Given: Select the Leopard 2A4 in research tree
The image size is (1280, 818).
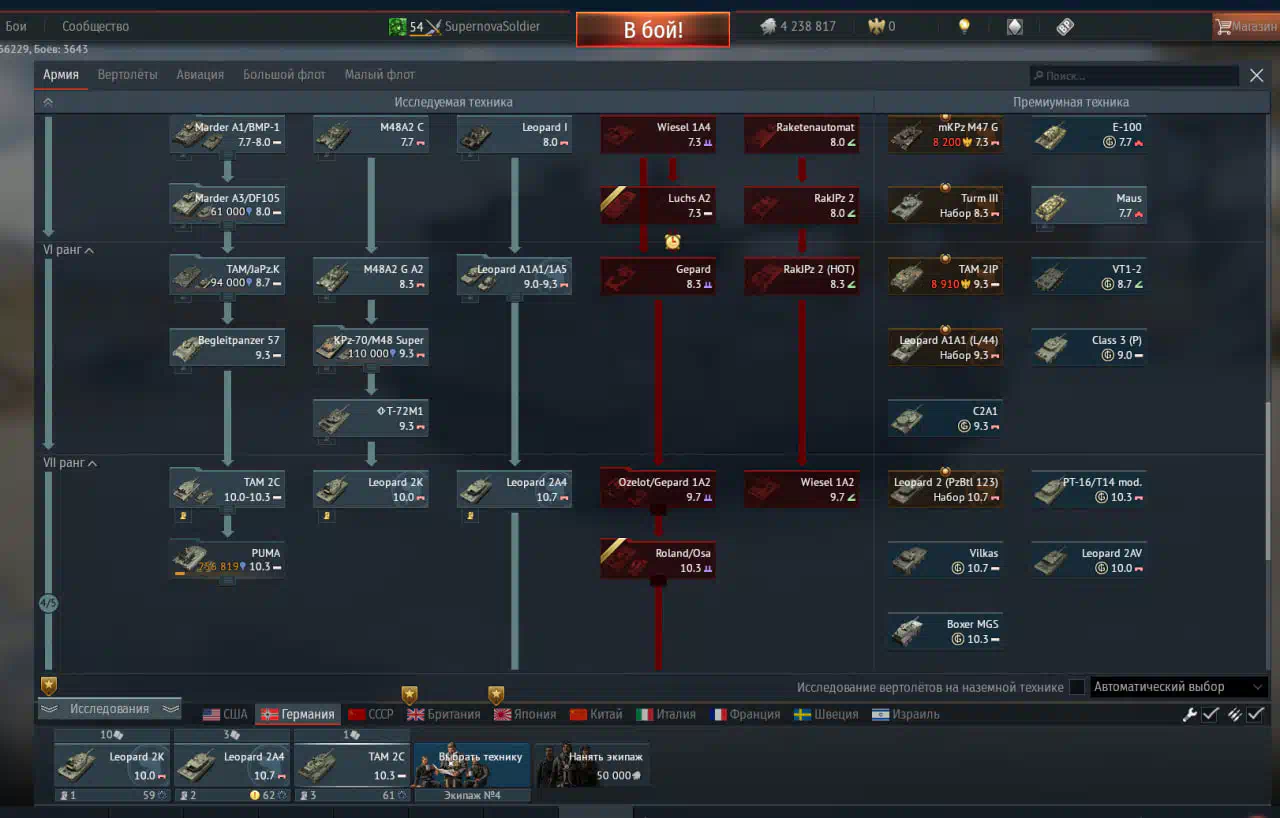Looking at the screenshot, I should coord(515,489).
